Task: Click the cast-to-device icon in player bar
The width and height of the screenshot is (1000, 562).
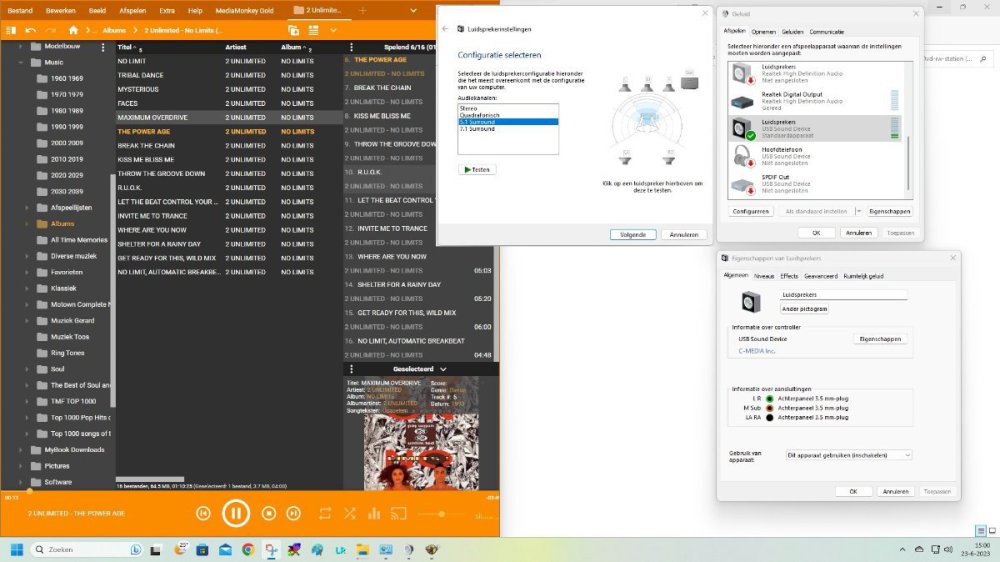Action: [x=398, y=513]
